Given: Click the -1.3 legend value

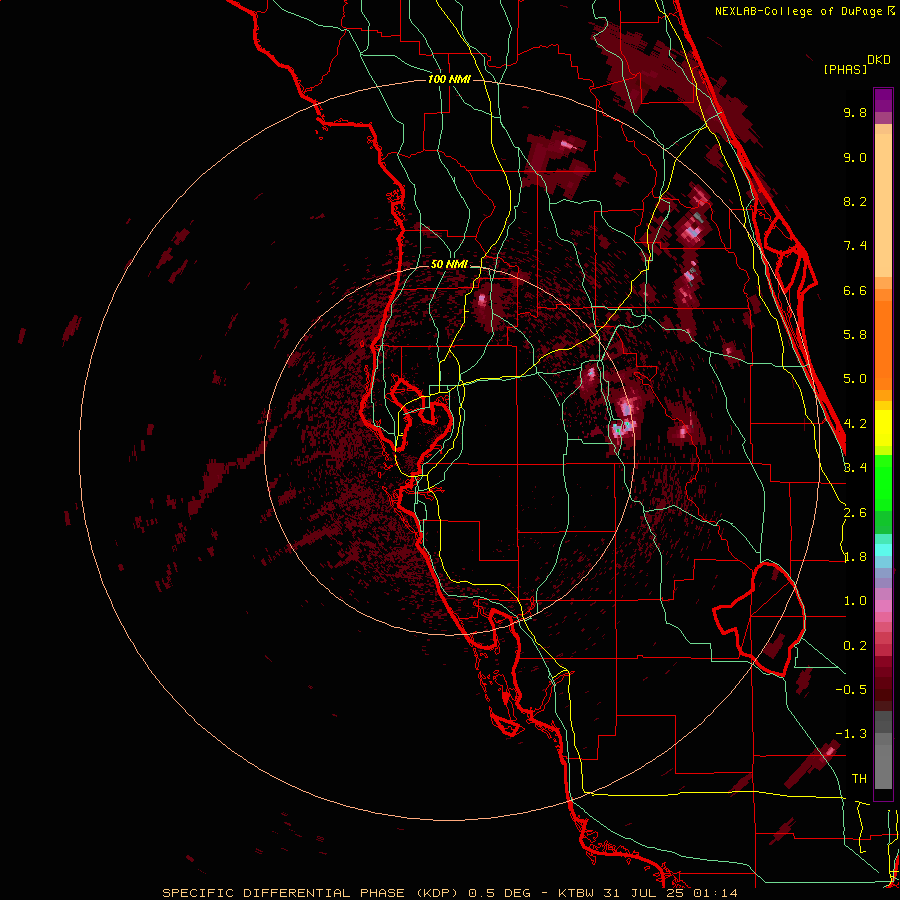Looking at the screenshot, I should [x=851, y=734].
